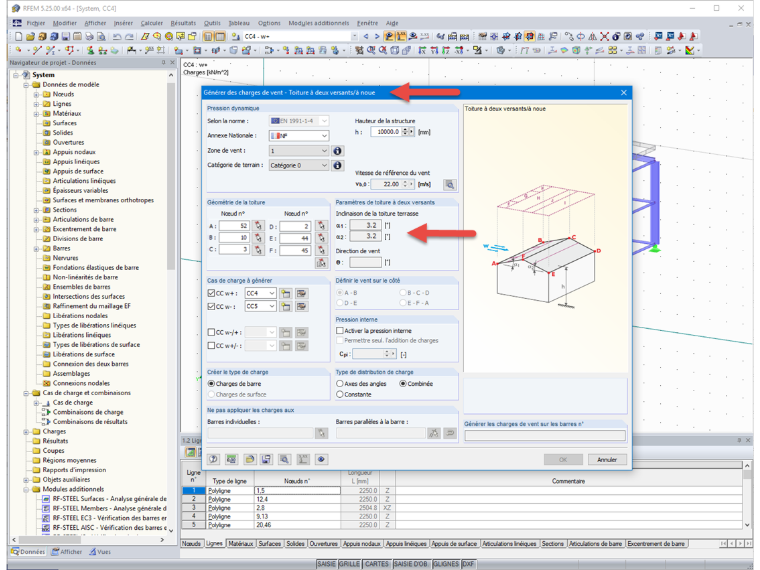
Task: Click units 0.00 icon at dialog bottom
Action: [x=231, y=459]
